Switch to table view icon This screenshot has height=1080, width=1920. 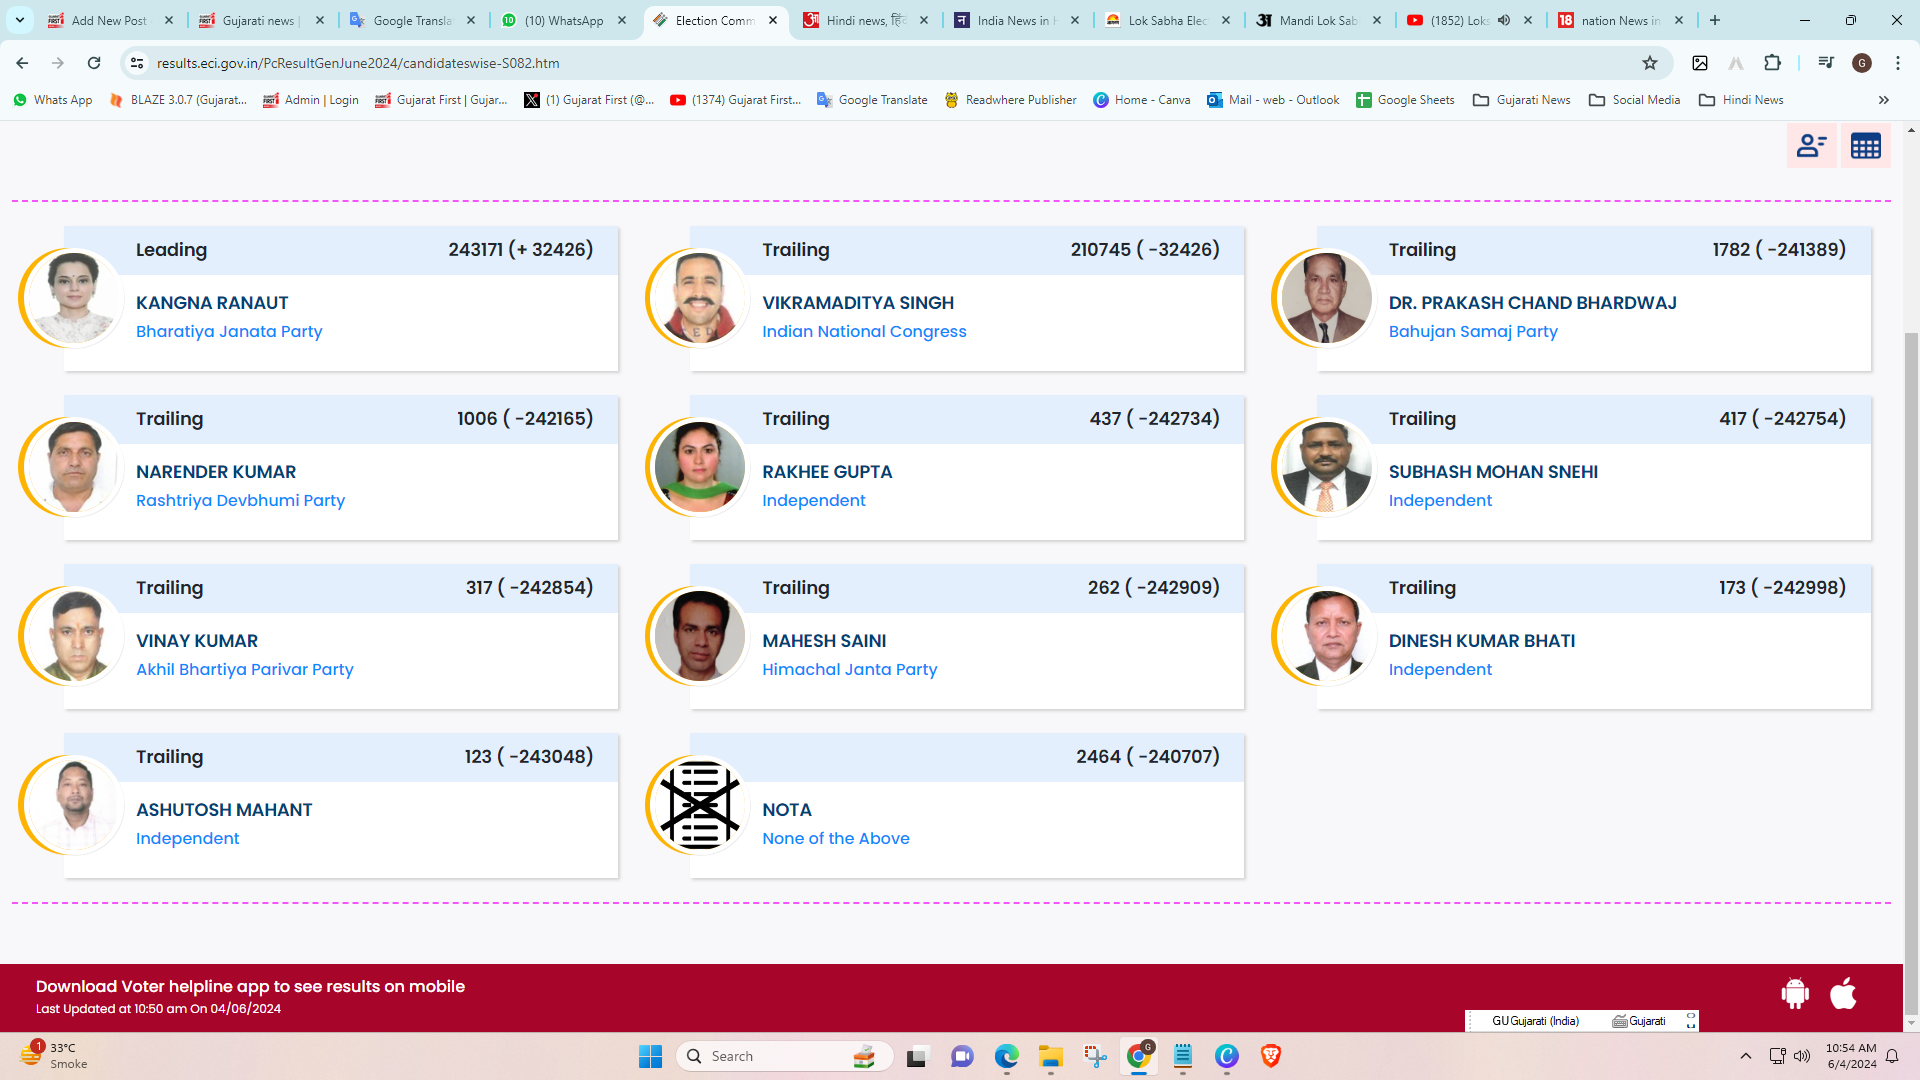(1865, 146)
